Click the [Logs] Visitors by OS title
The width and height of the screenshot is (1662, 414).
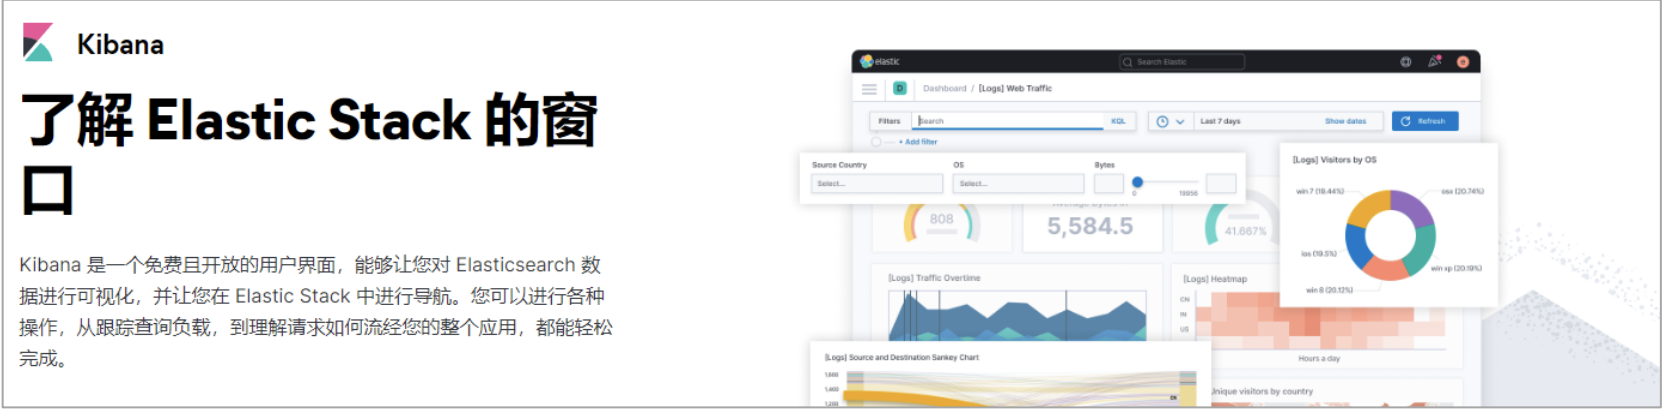point(1334,160)
